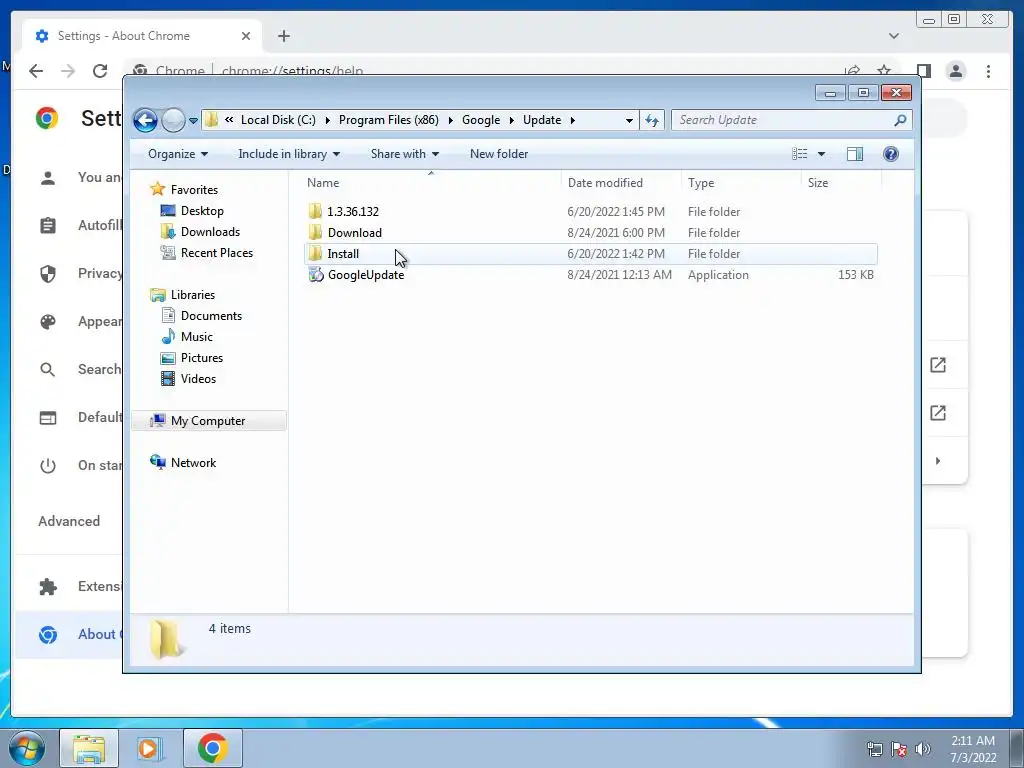The height and width of the screenshot is (768, 1024).
Task: Select Google in the breadcrumb path
Action: (481, 120)
